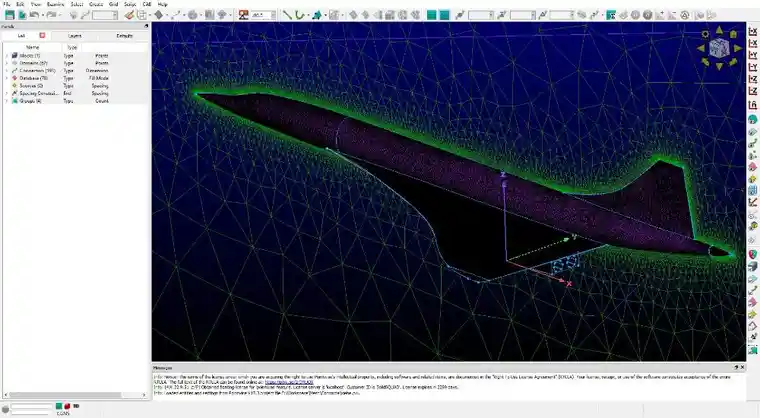Open the Grid menu
Image resolution: width=760 pixels, height=418 pixels.
[x=113, y=4]
